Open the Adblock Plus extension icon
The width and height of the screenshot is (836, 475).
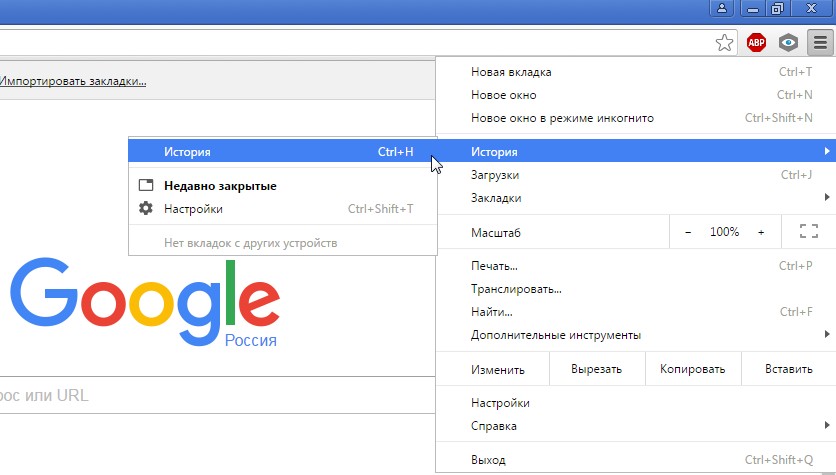(x=756, y=43)
